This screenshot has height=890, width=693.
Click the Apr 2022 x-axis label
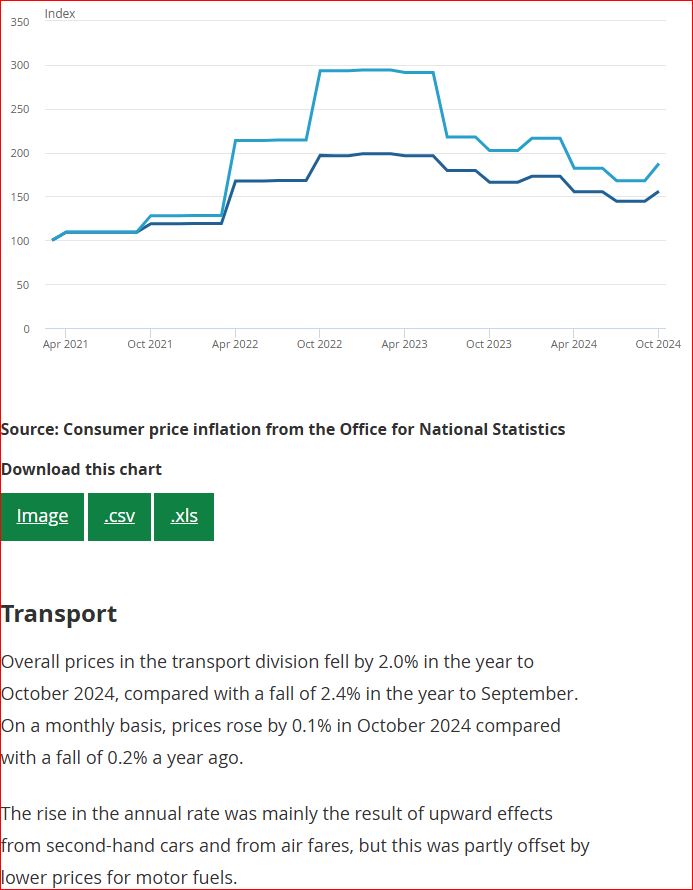[x=235, y=344]
